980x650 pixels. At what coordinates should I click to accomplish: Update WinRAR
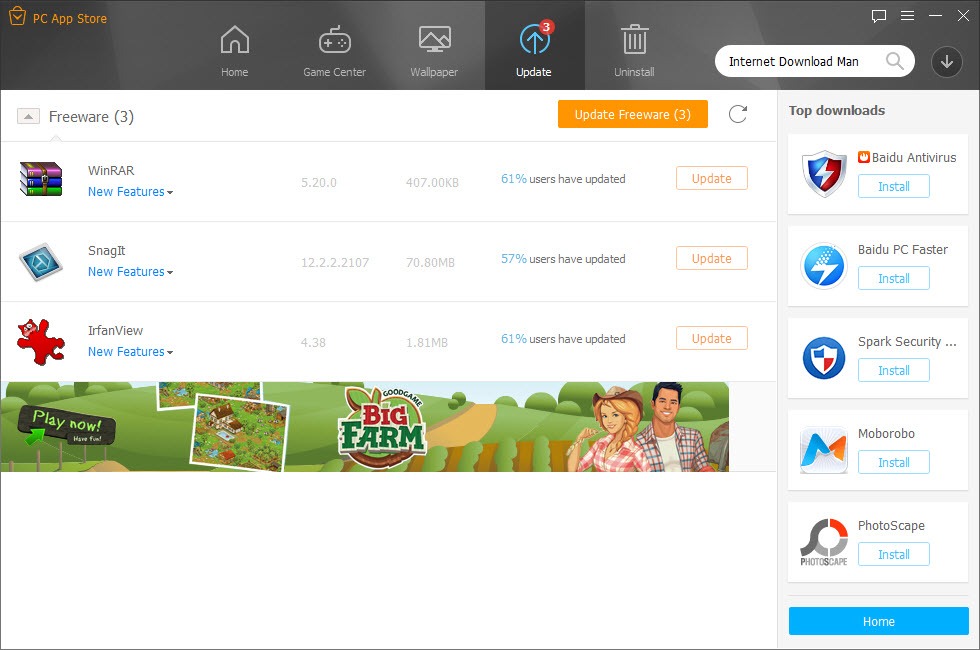point(711,178)
